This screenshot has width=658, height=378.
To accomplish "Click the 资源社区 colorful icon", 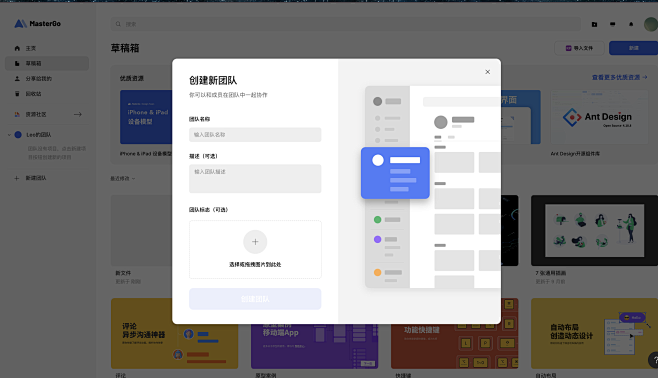I will click(x=17, y=114).
